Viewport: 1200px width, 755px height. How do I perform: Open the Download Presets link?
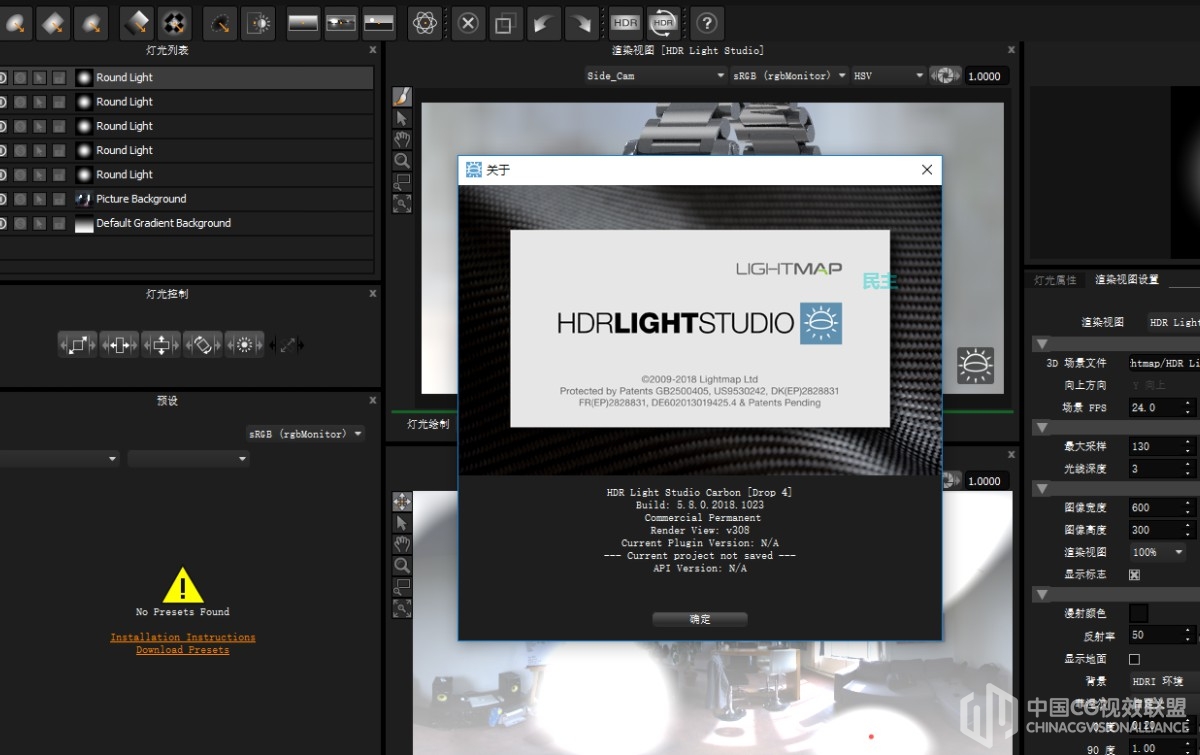[x=183, y=650]
